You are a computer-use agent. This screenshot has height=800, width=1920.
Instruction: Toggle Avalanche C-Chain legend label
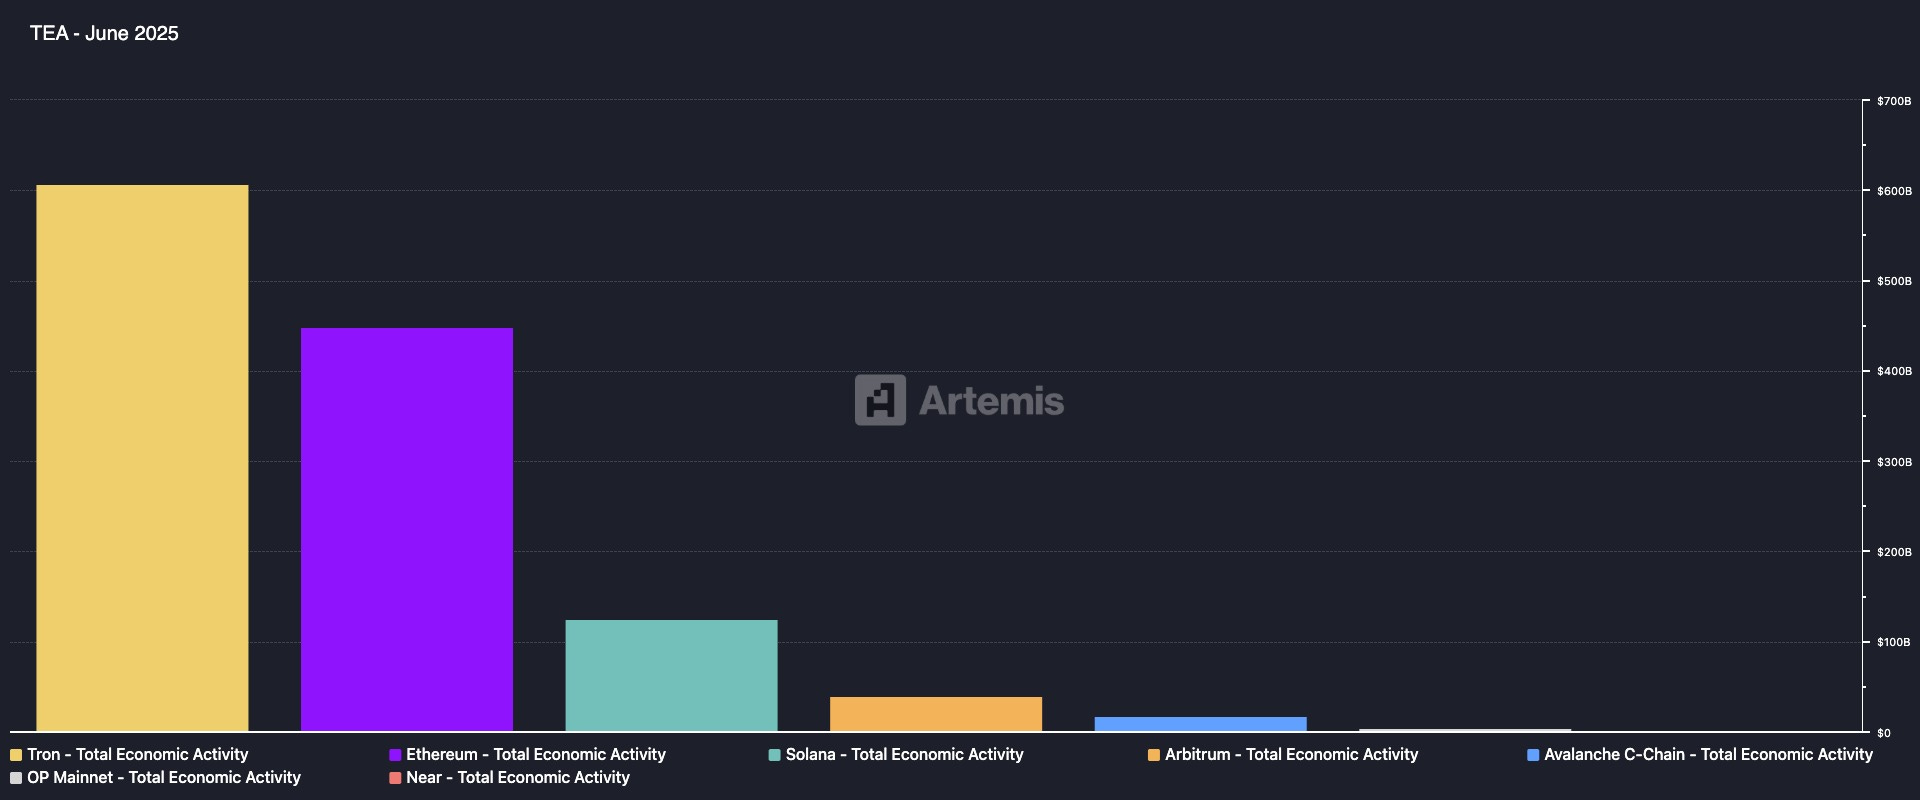(1709, 755)
